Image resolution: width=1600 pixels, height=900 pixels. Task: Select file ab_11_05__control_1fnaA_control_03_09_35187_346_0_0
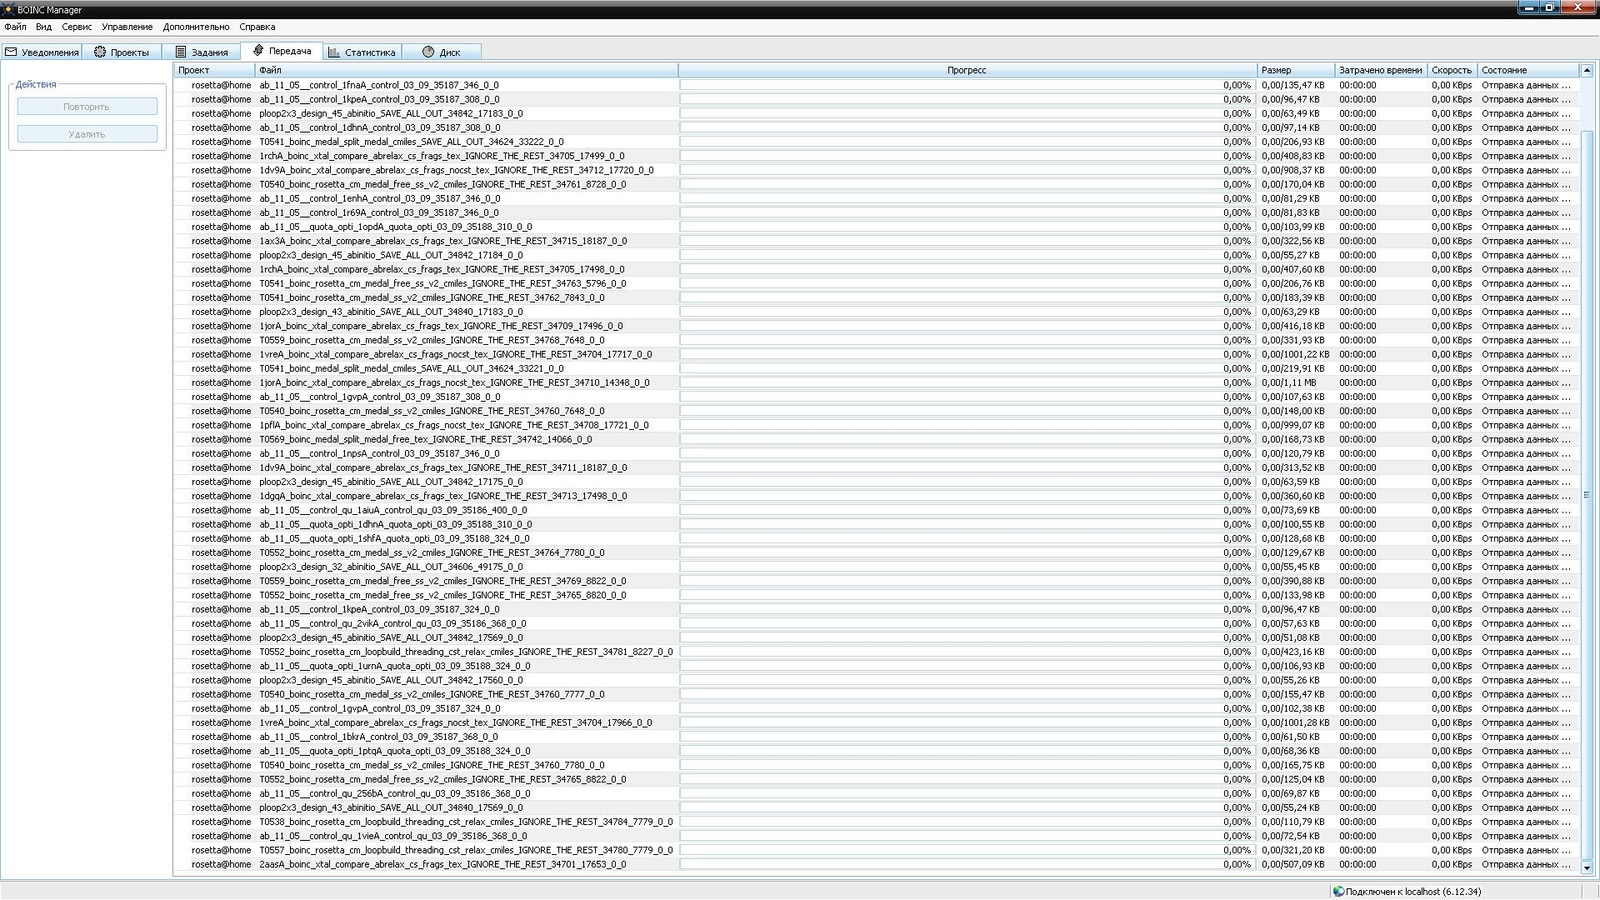[379, 85]
